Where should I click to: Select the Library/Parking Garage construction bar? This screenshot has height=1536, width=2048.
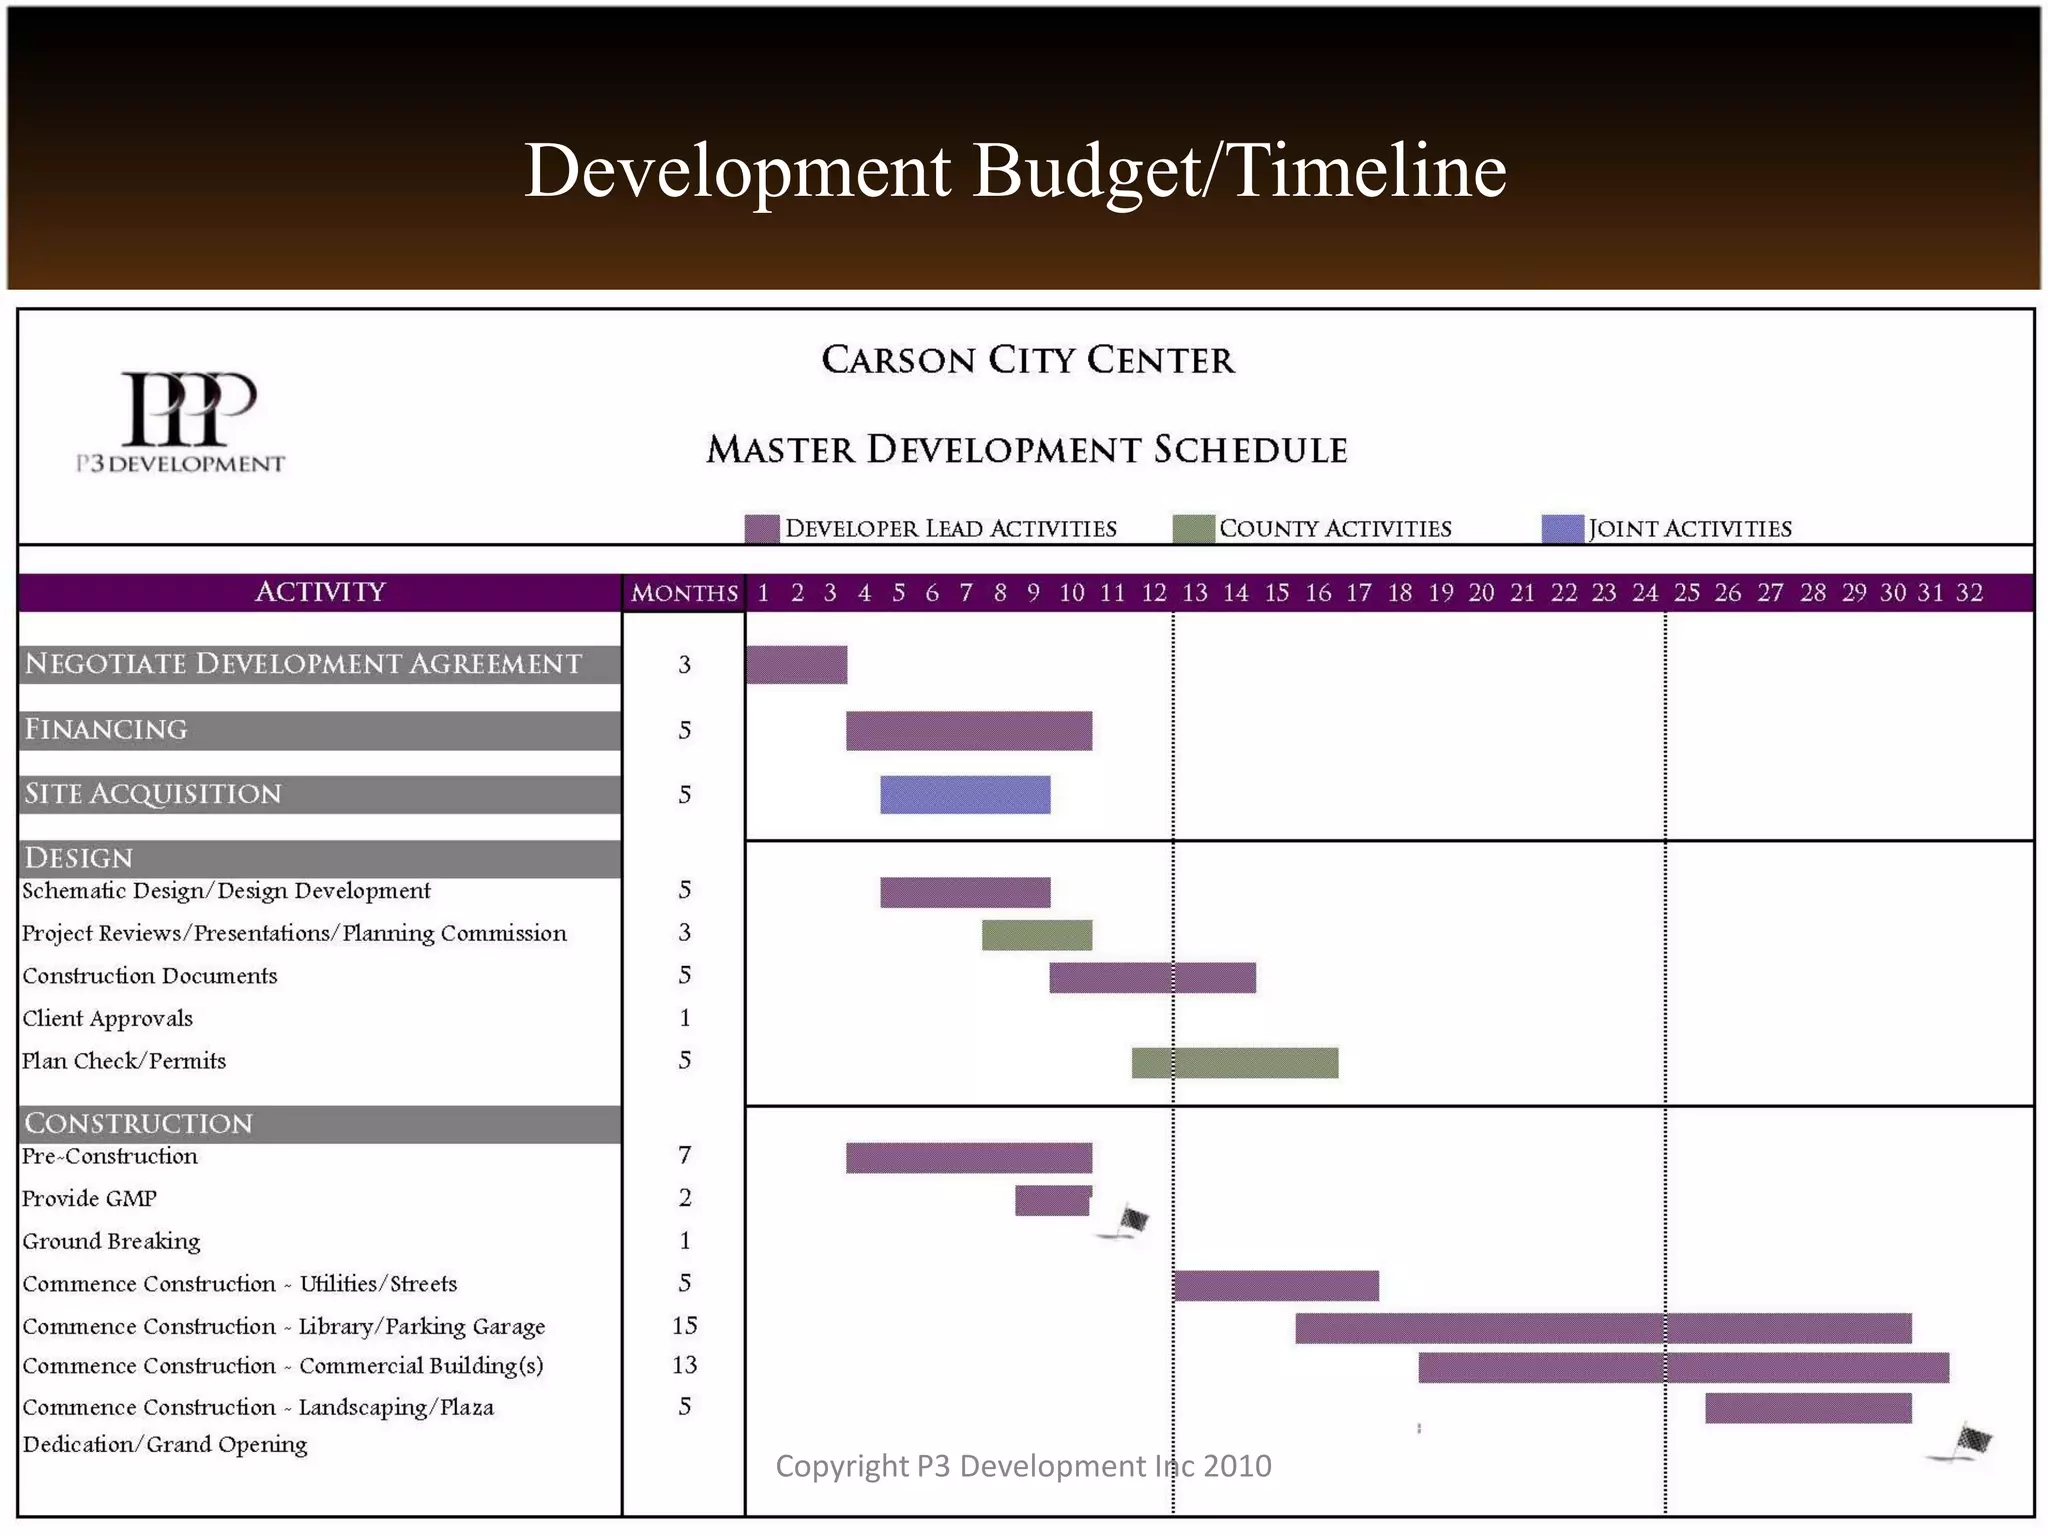pyautogui.click(x=1604, y=1328)
